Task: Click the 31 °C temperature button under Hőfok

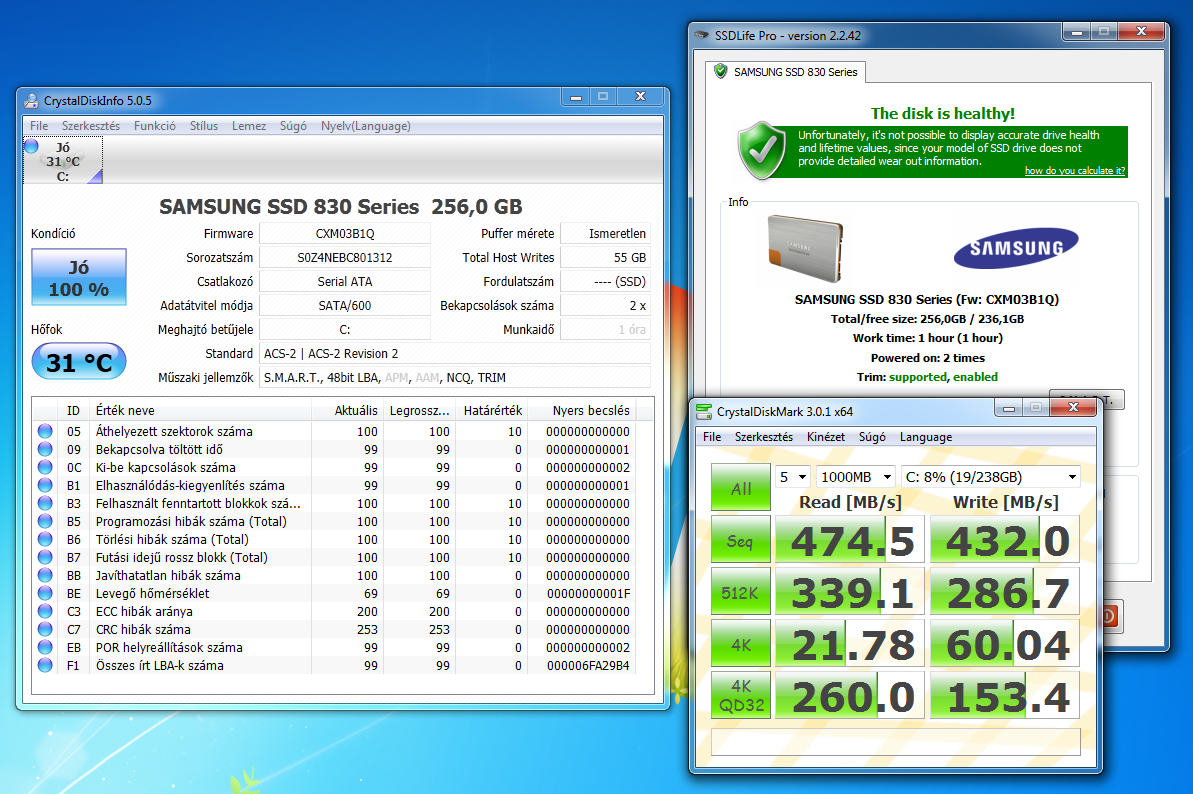Action: point(79,362)
